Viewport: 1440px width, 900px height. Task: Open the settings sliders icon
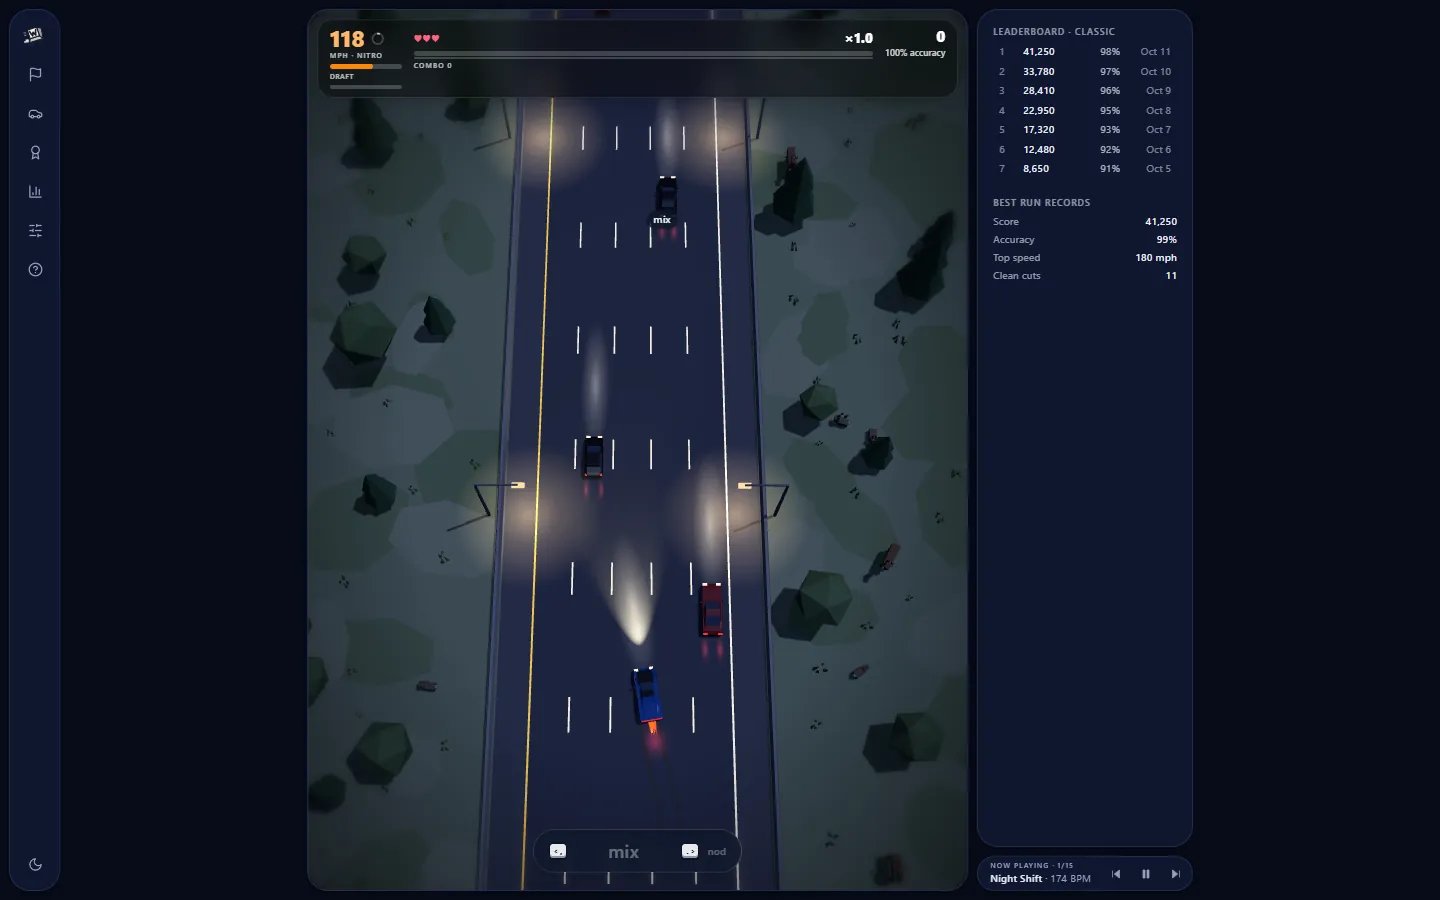point(35,231)
